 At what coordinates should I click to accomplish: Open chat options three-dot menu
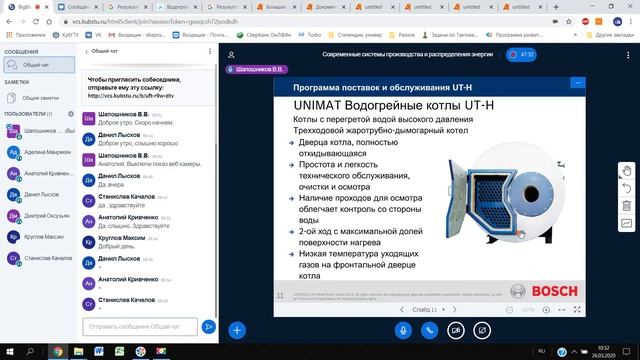[210, 51]
